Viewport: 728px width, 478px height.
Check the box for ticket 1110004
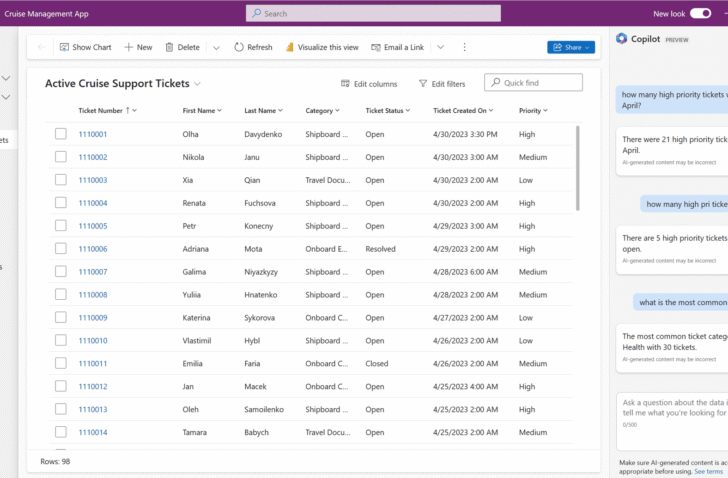click(x=61, y=202)
